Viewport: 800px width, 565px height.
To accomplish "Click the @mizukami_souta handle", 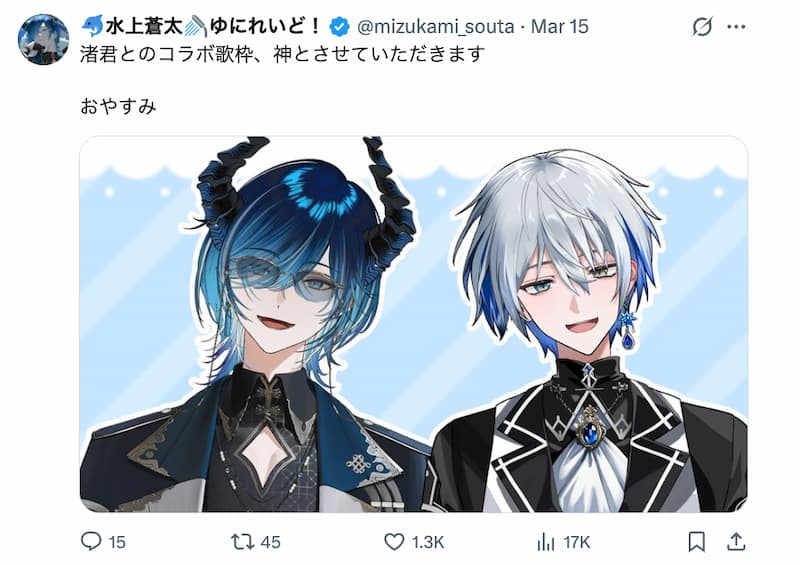I will point(435,27).
